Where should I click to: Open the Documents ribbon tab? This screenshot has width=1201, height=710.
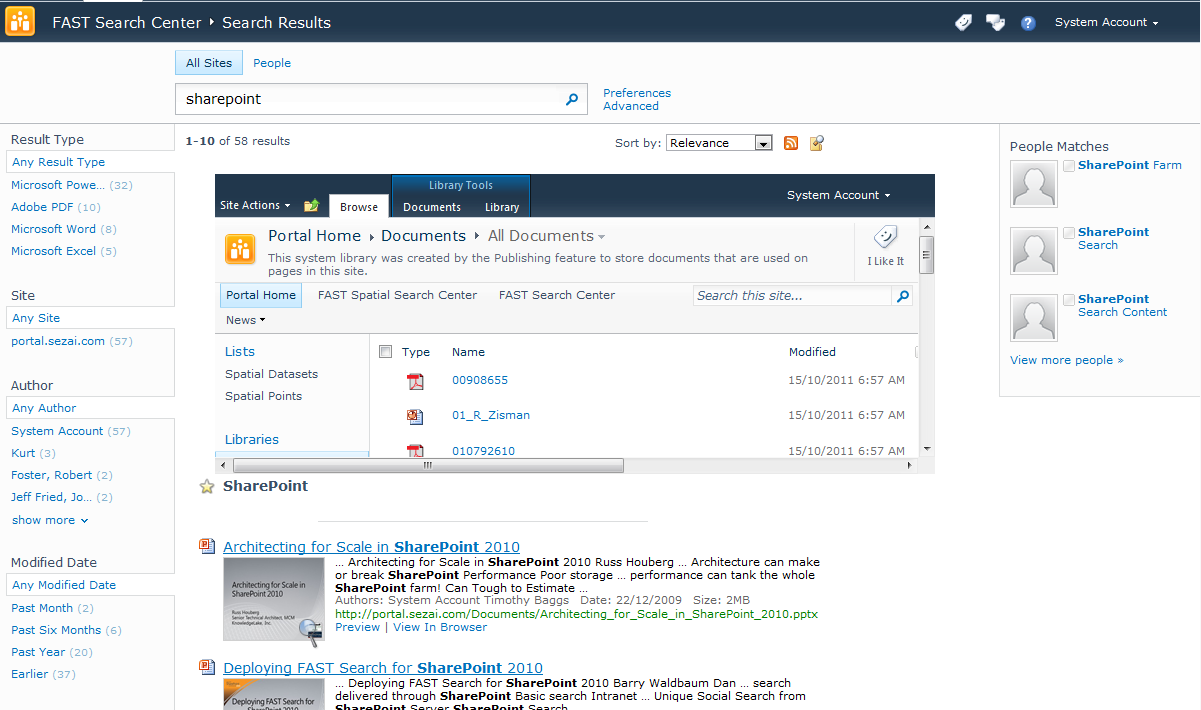coord(432,207)
